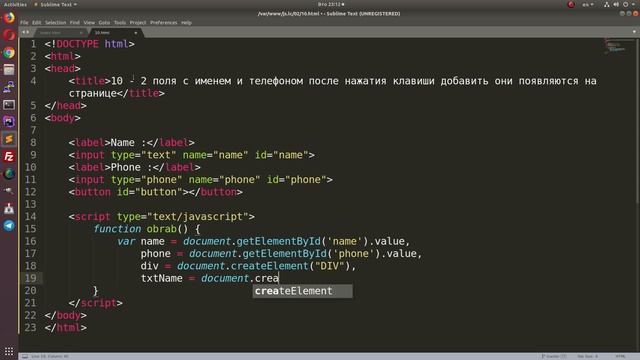Click the tab scroll arrows left of tabs

[26, 32]
